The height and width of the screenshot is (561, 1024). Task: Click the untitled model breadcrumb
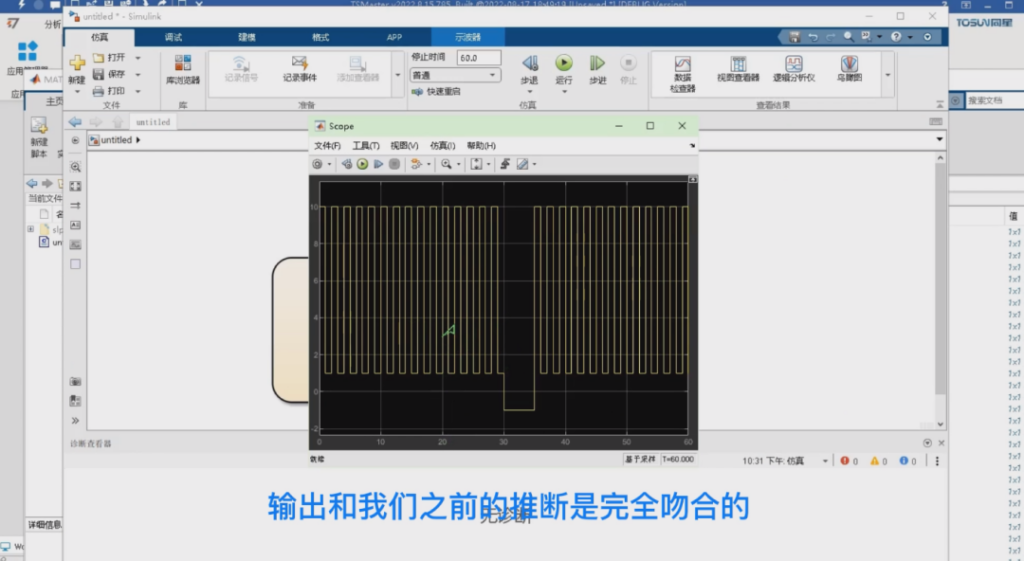click(x=115, y=140)
